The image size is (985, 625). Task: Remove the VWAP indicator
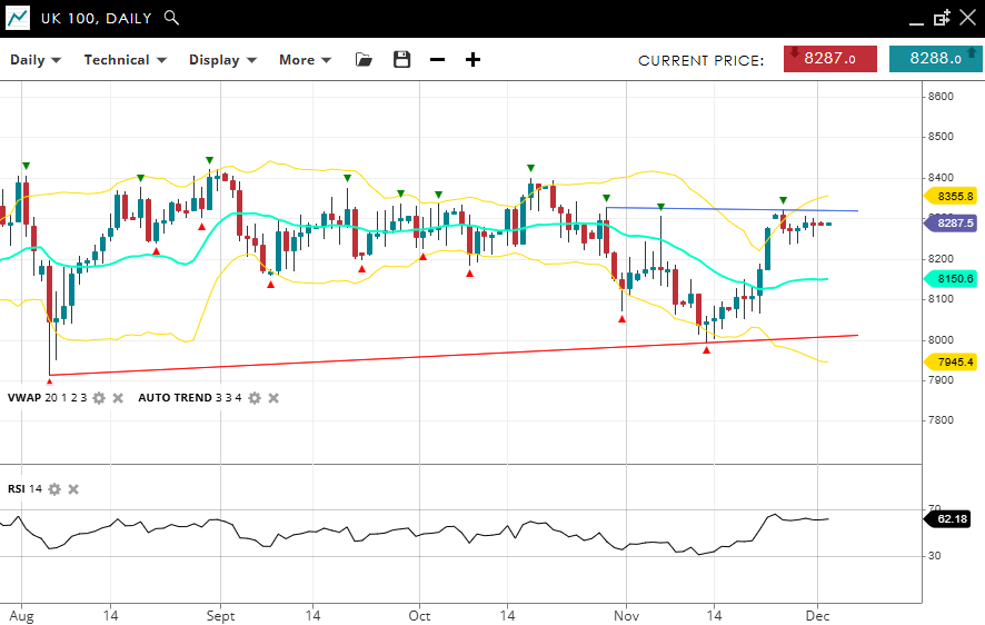pyautogui.click(x=117, y=398)
